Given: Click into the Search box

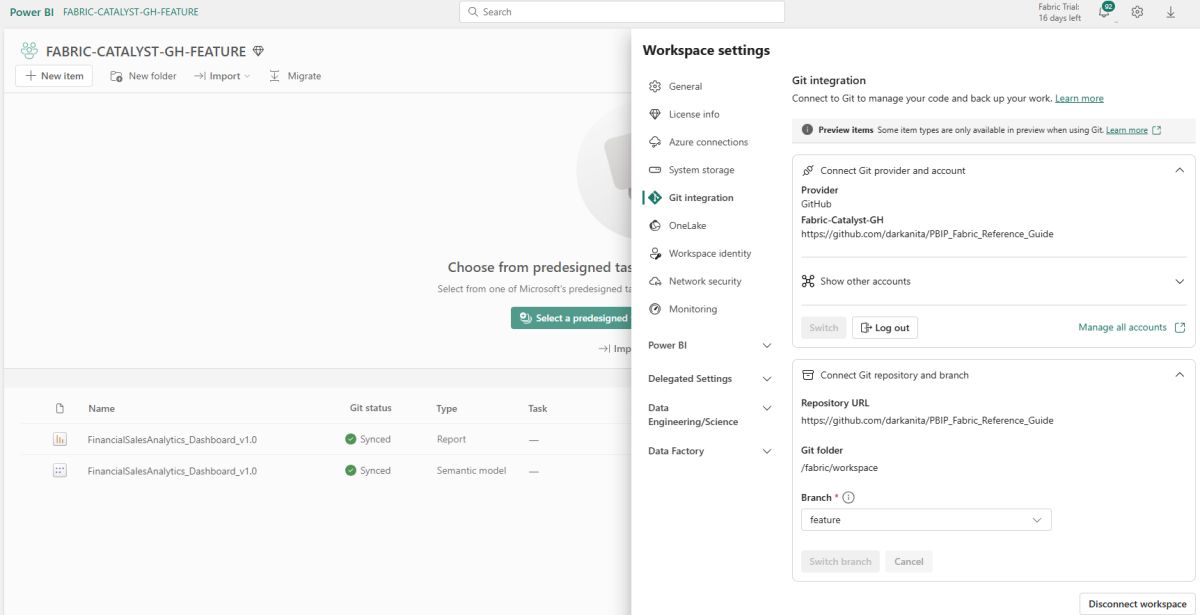Looking at the screenshot, I should (622, 12).
